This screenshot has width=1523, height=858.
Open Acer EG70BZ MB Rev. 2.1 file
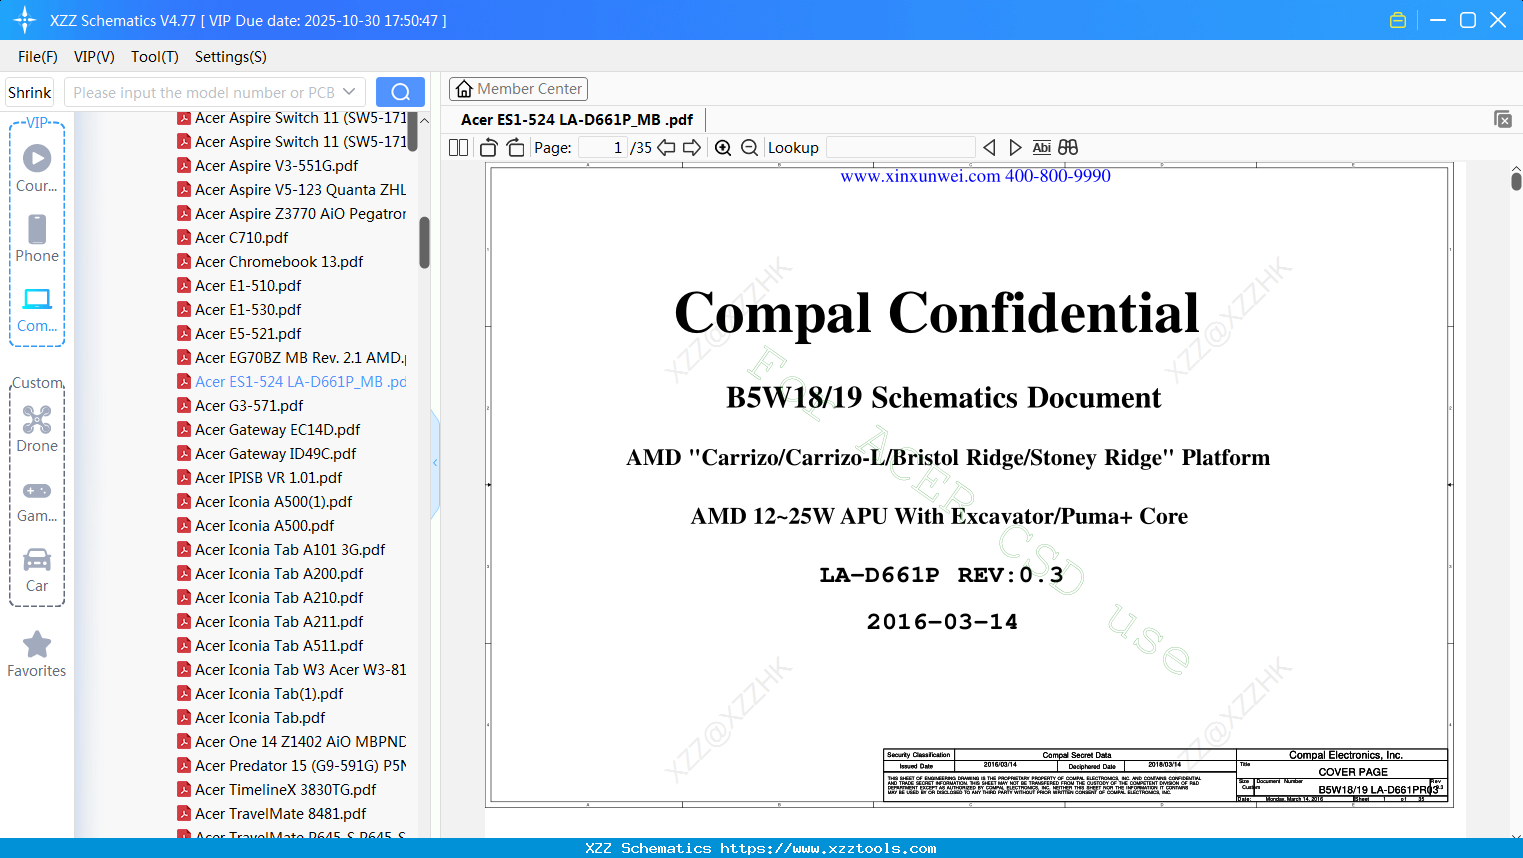tap(291, 358)
